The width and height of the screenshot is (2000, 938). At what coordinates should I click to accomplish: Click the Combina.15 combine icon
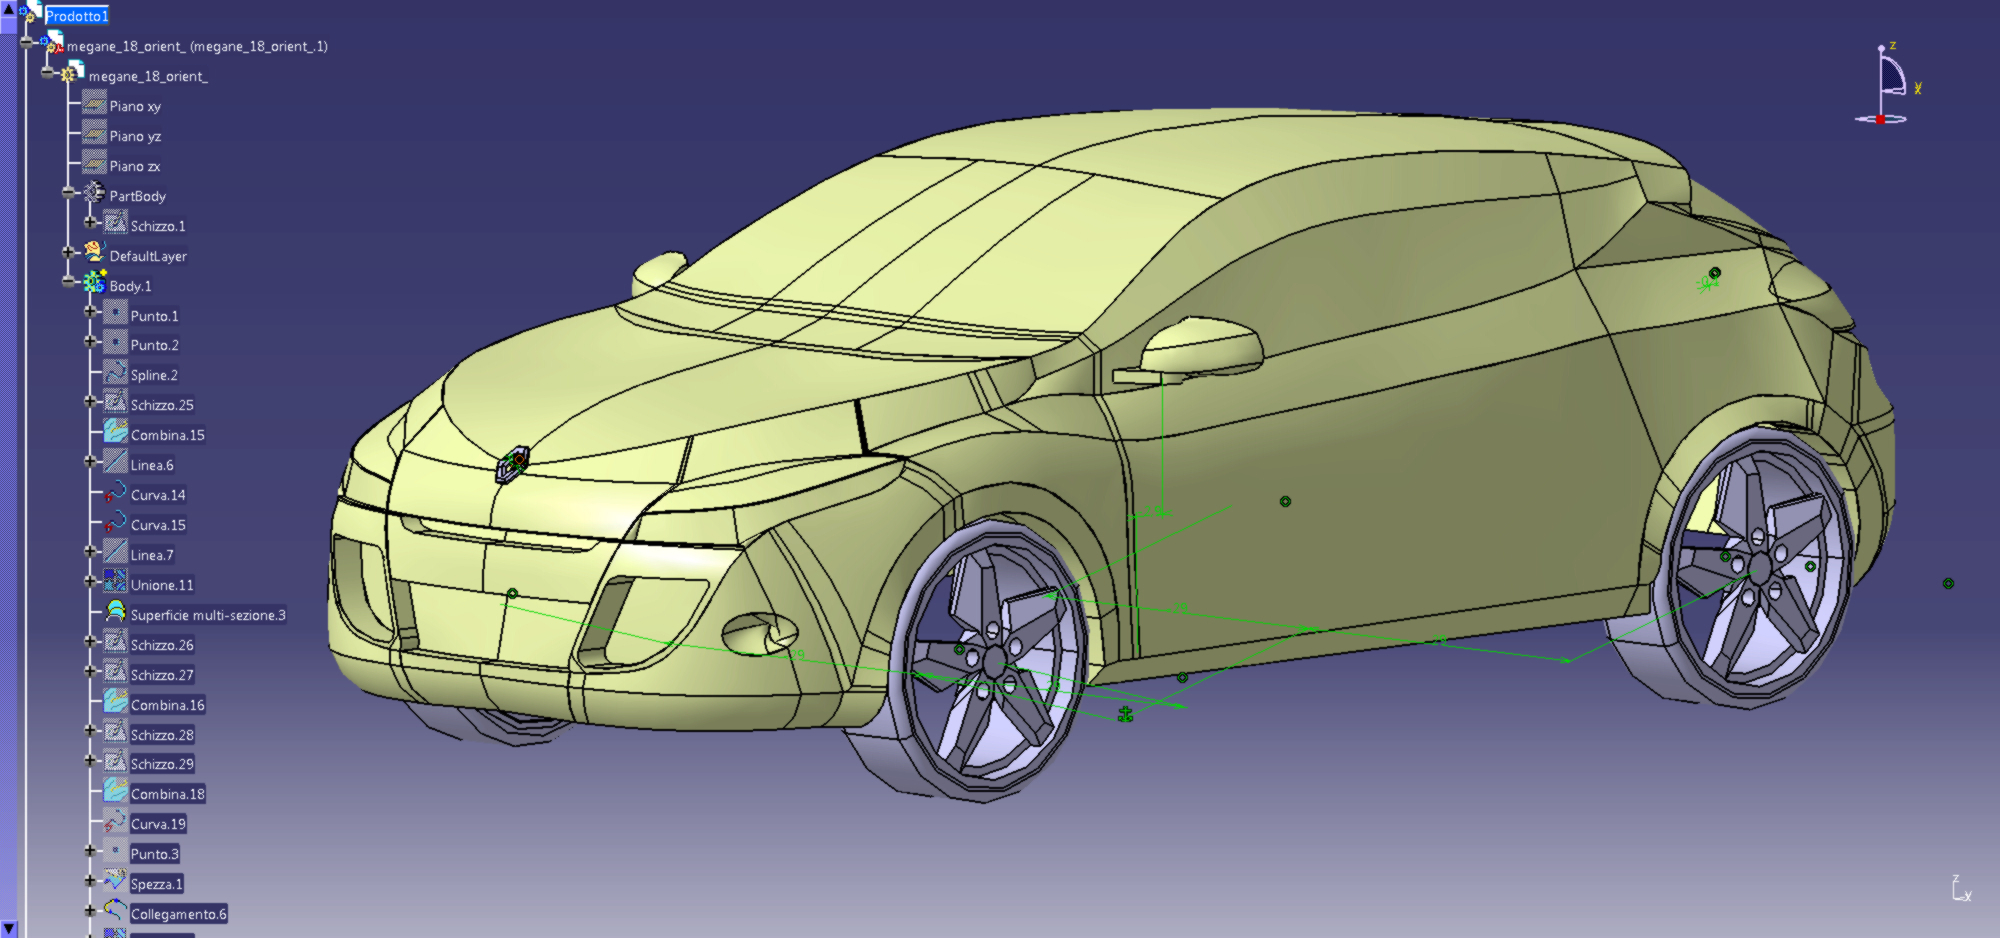pyautogui.click(x=116, y=431)
